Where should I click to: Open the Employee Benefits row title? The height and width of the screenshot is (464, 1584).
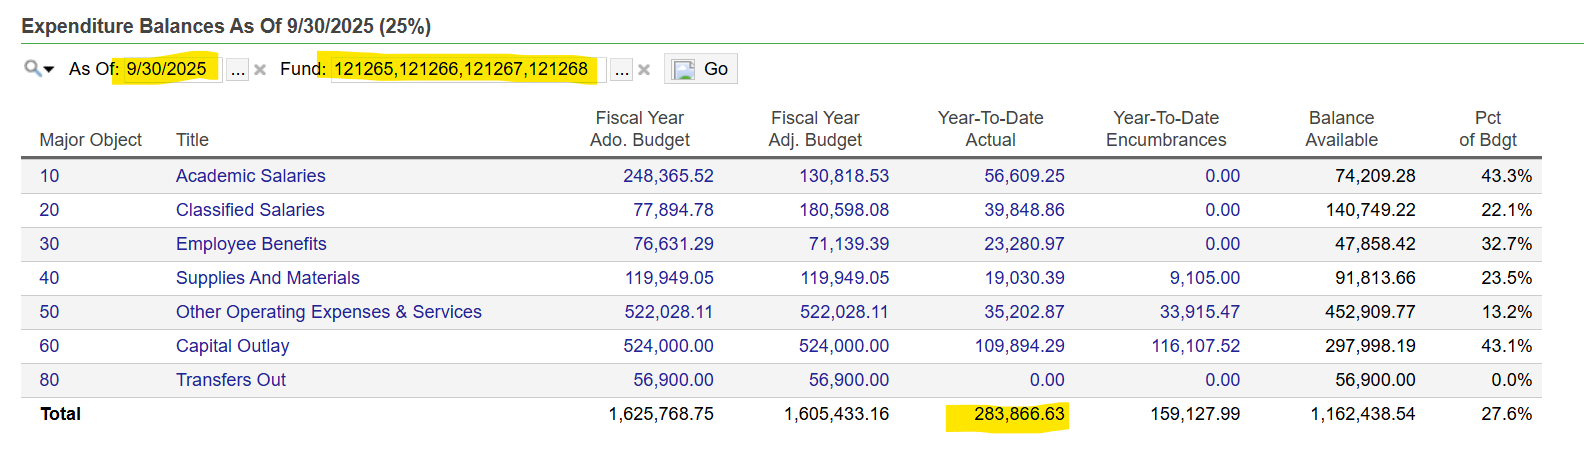coord(251,244)
